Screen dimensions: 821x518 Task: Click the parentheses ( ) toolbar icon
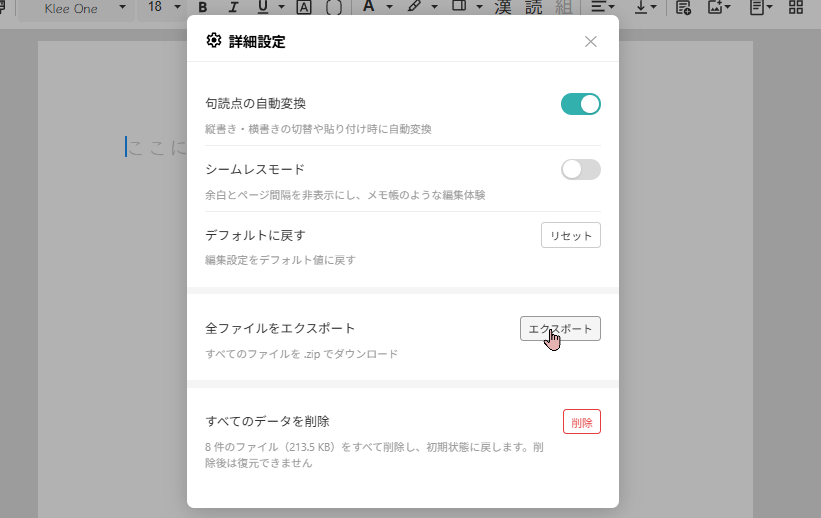[334, 7]
